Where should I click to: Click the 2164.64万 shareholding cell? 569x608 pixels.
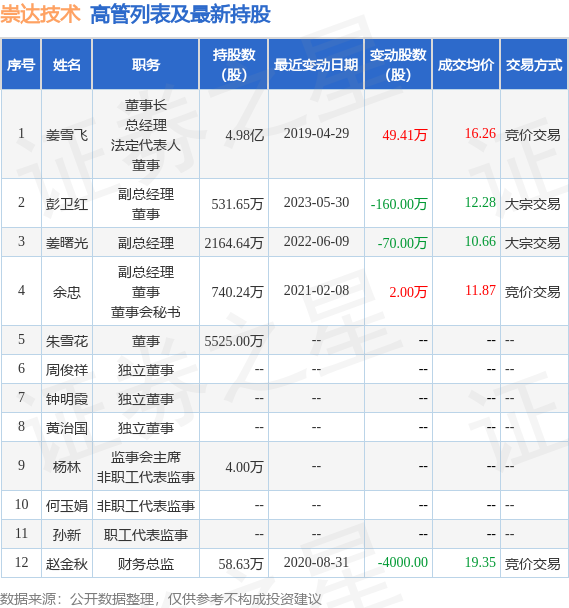click(x=234, y=243)
